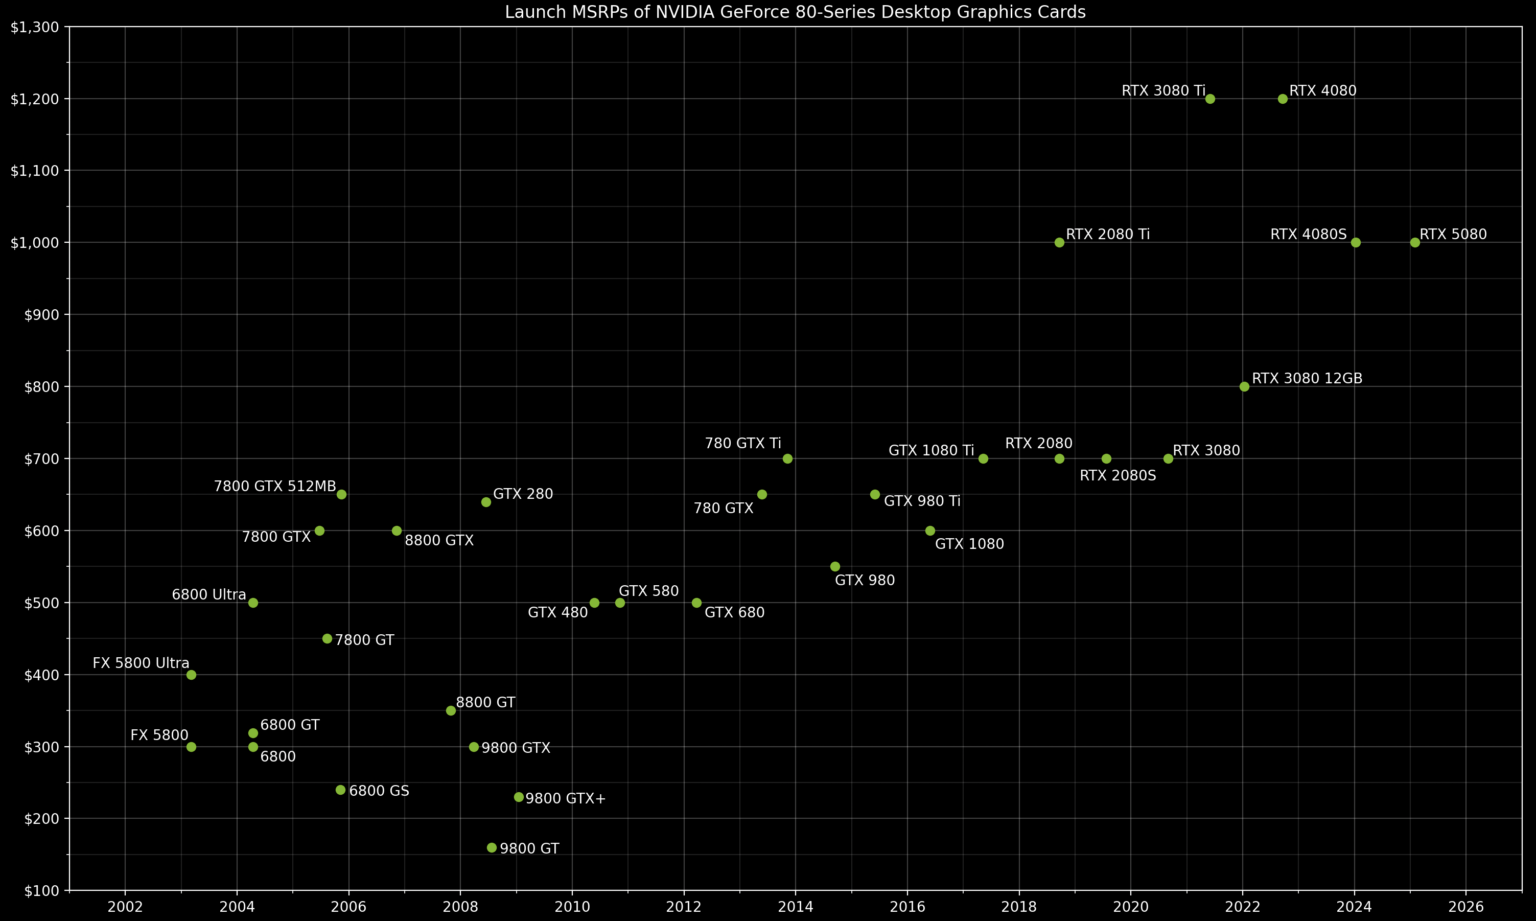The image size is (1536, 921).
Task: Click the 9800 GT label
Action: (530, 849)
